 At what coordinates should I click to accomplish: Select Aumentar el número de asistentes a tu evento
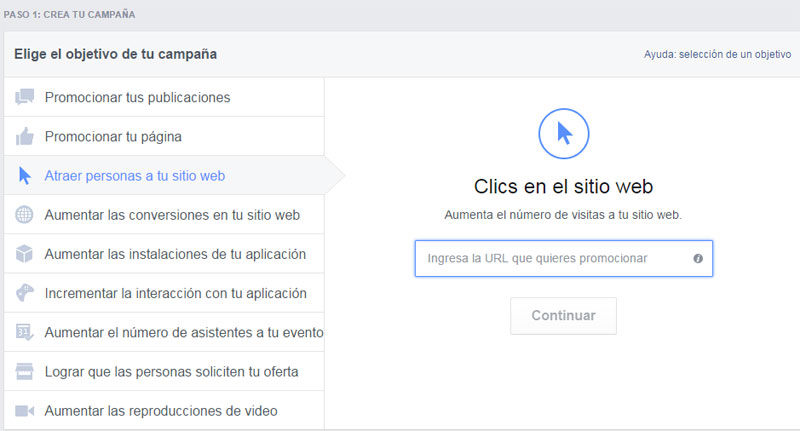coord(164,332)
